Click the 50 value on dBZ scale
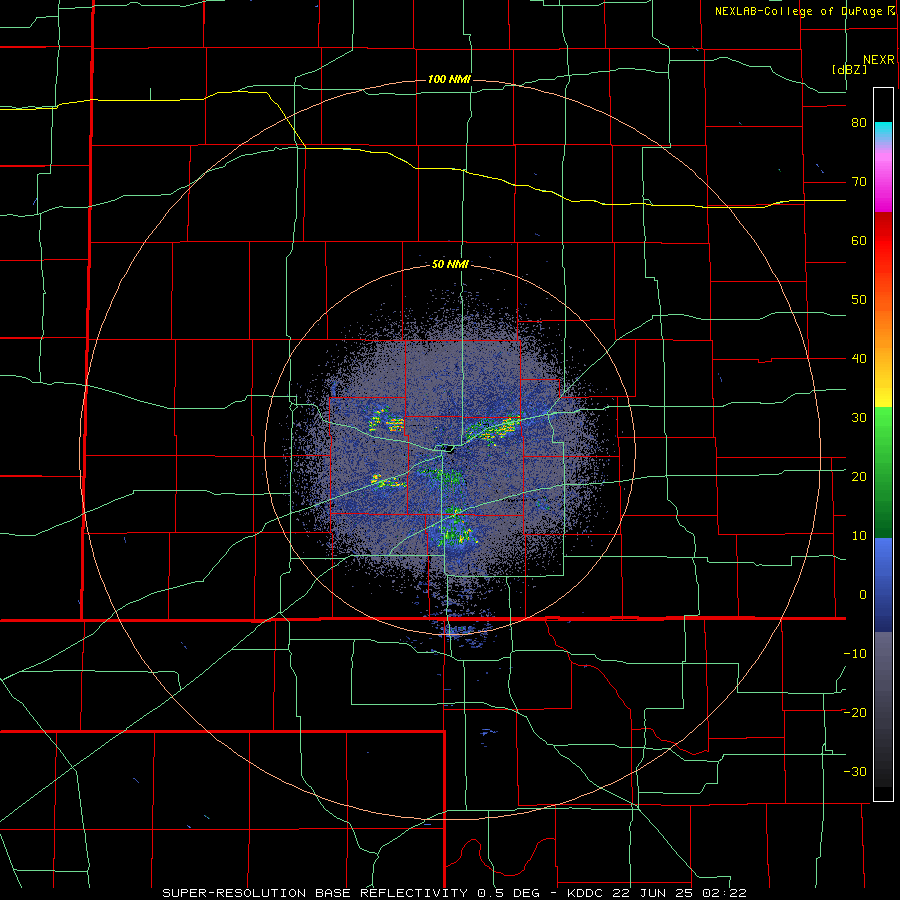 point(859,300)
